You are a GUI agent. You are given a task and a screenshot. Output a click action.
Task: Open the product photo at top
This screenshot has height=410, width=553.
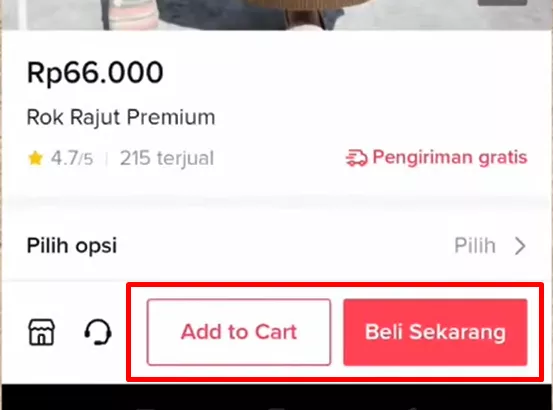tap(276, 15)
